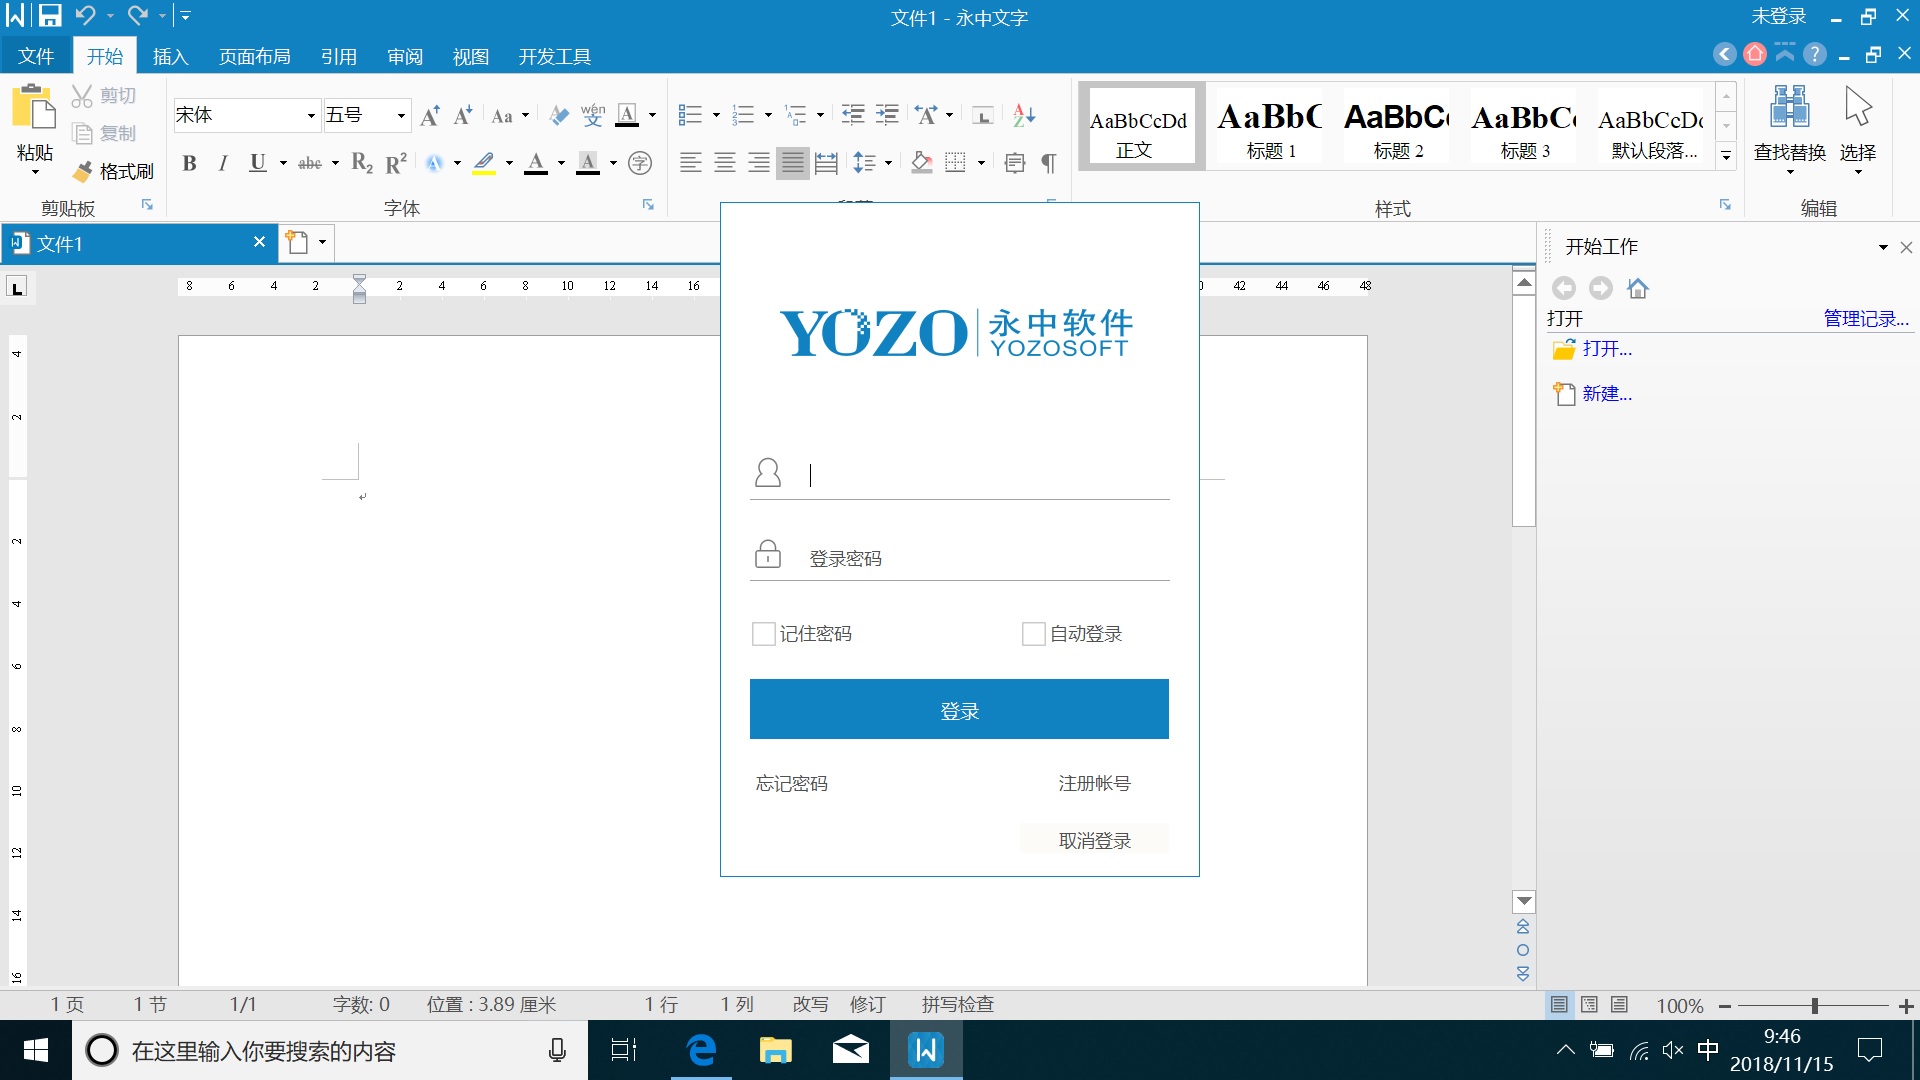Toggle show paragraph marks ¶

pos(1049,163)
